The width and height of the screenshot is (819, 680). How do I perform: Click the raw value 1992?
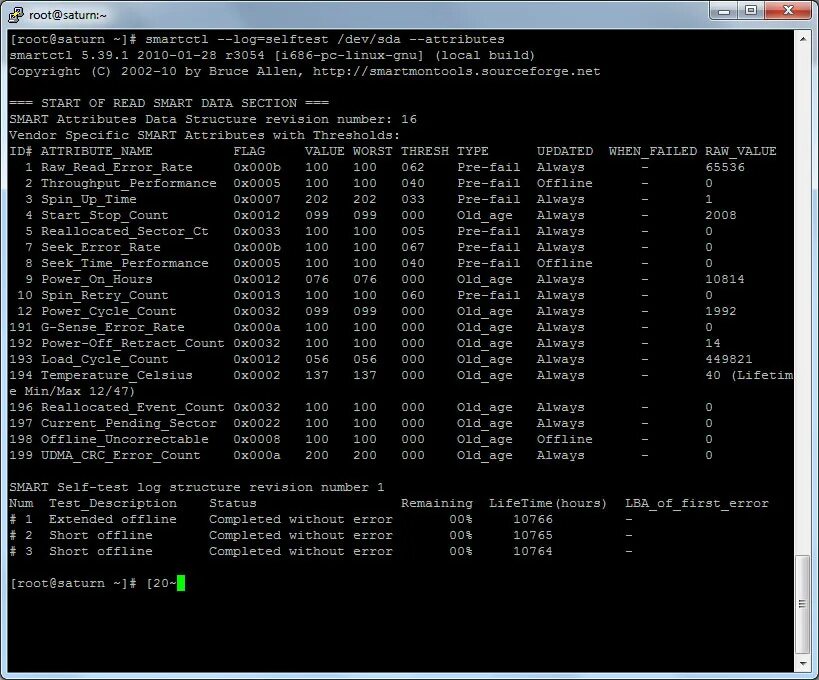coord(721,311)
